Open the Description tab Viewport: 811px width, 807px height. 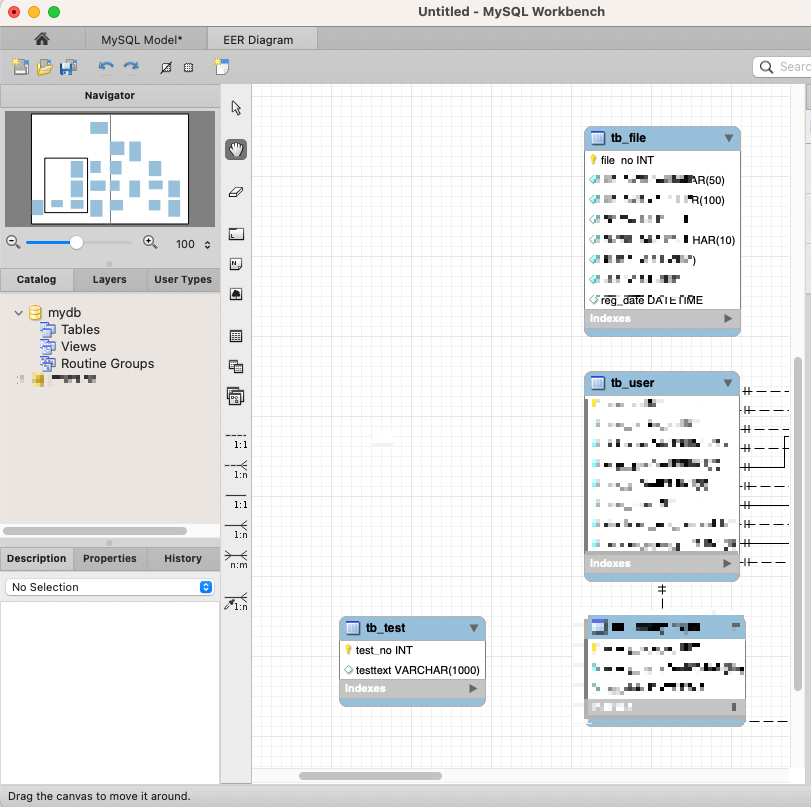(36, 559)
